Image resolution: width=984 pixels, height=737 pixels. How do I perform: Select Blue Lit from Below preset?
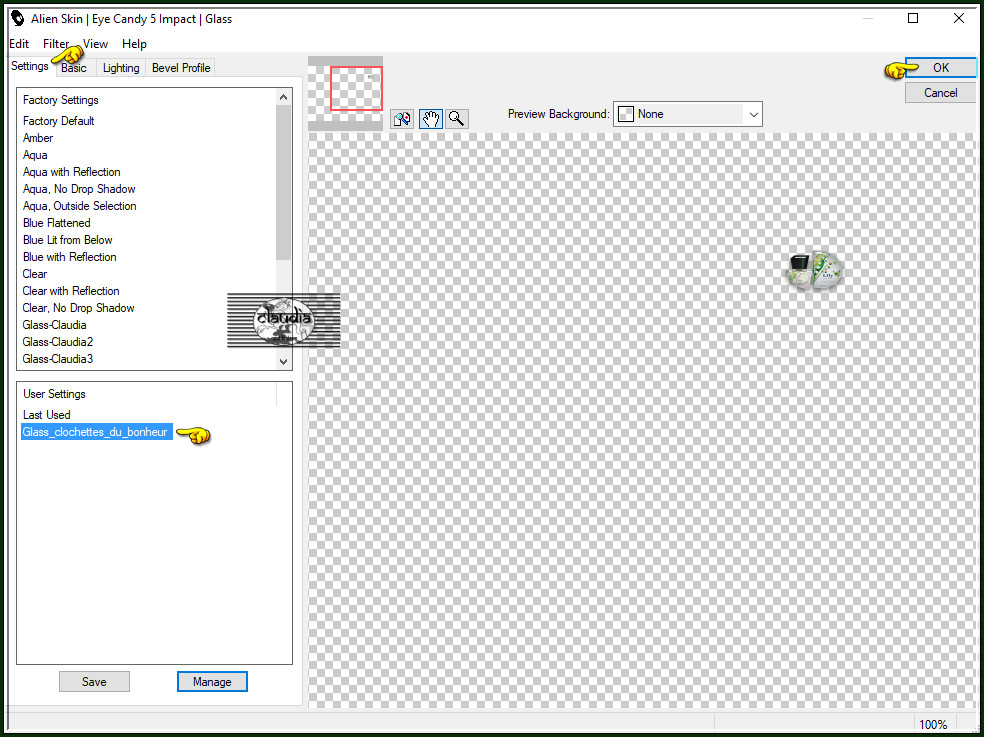68,240
